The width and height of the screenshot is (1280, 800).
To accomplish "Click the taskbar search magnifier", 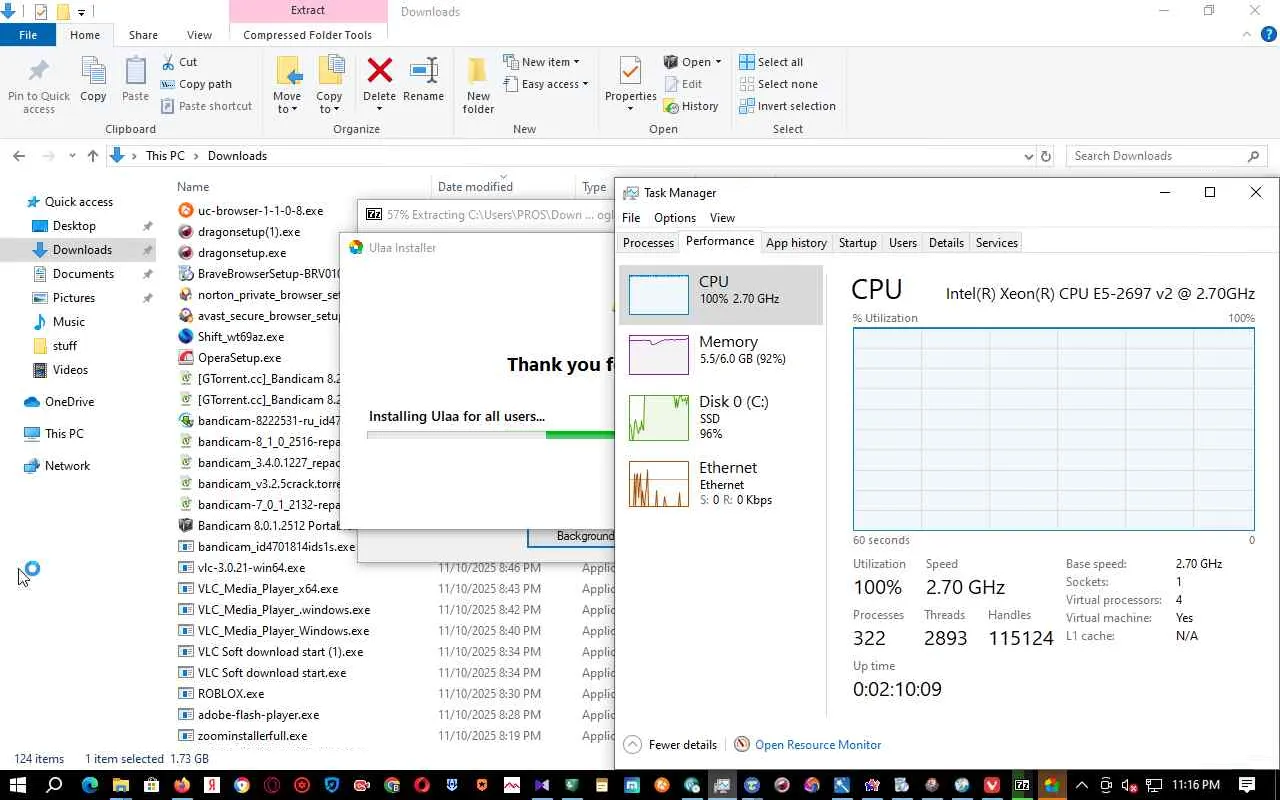I will (x=55, y=785).
